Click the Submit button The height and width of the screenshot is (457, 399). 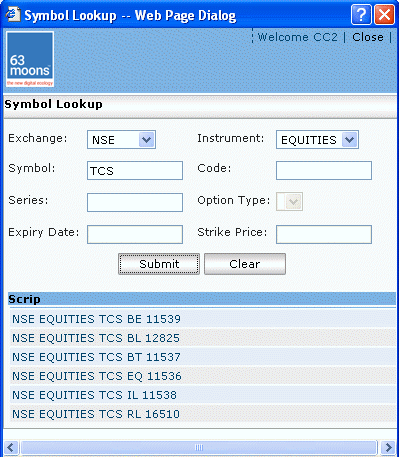coord(159,264)
